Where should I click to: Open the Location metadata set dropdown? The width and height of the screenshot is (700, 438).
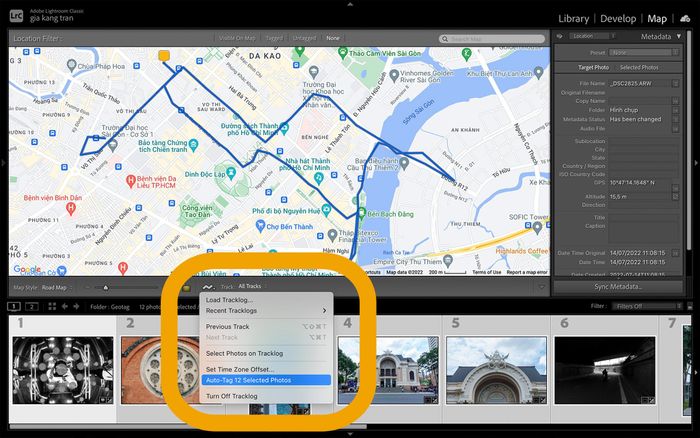593,36
